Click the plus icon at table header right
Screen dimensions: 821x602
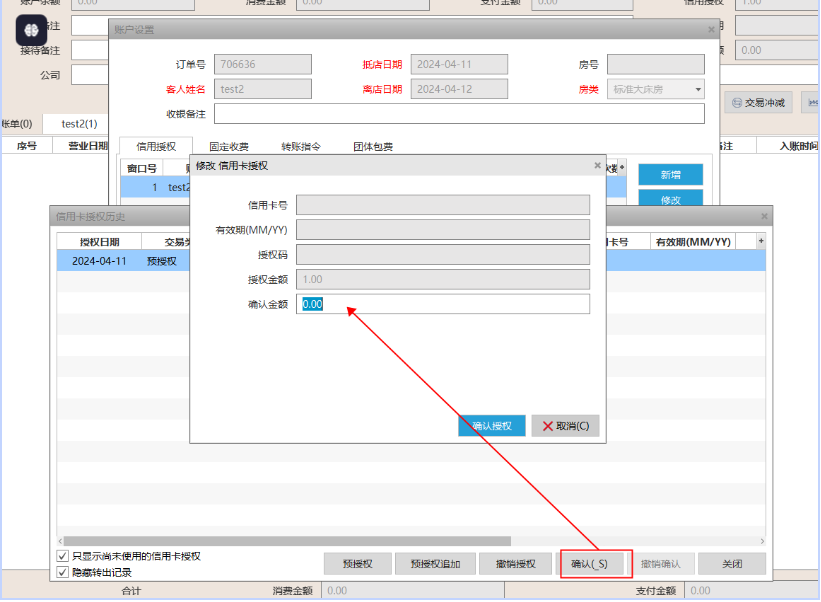click(x=761, y=241)
